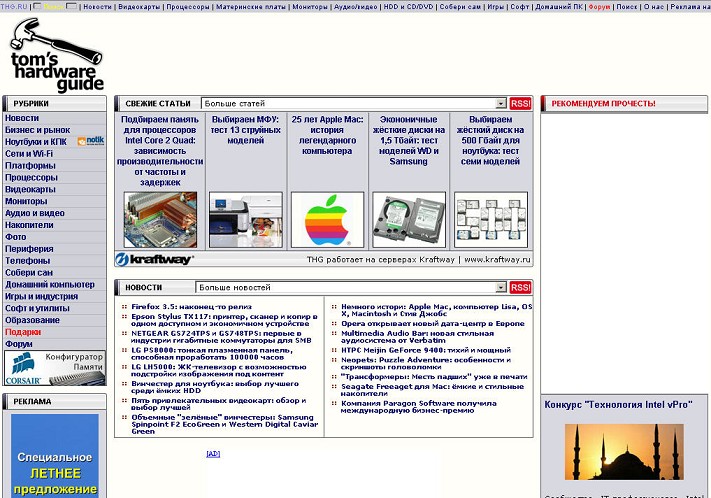Open the inkjet MFP printer thumbnail
The image size is (711, 498).
[246, 220]
